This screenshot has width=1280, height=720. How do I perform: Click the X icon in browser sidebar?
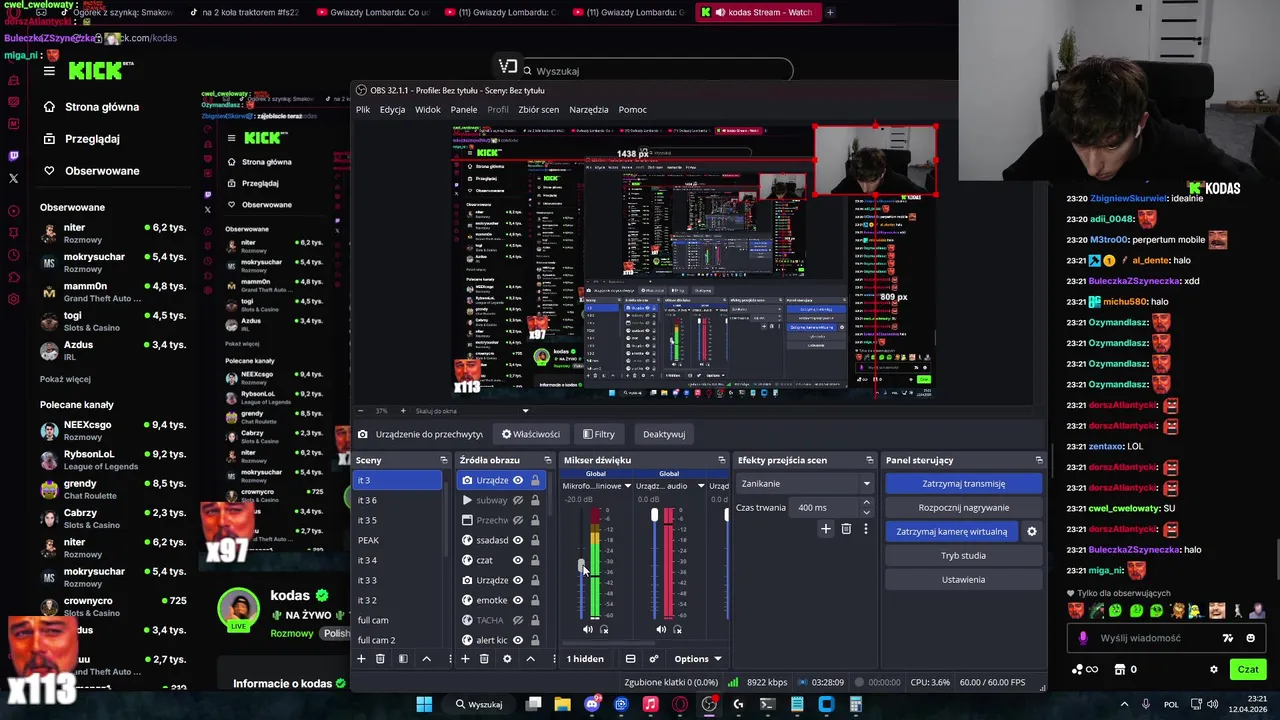tap(13, 179)
